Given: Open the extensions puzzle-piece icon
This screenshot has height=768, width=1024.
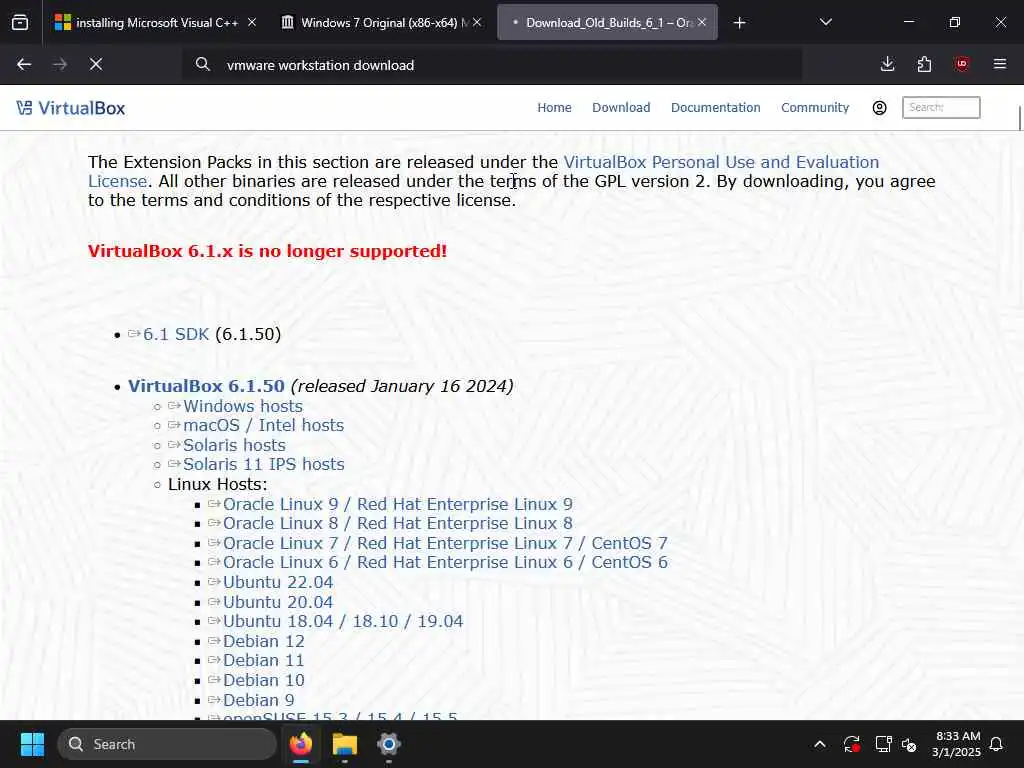Looking at the screenshot, I should click(x=924, y=64).
